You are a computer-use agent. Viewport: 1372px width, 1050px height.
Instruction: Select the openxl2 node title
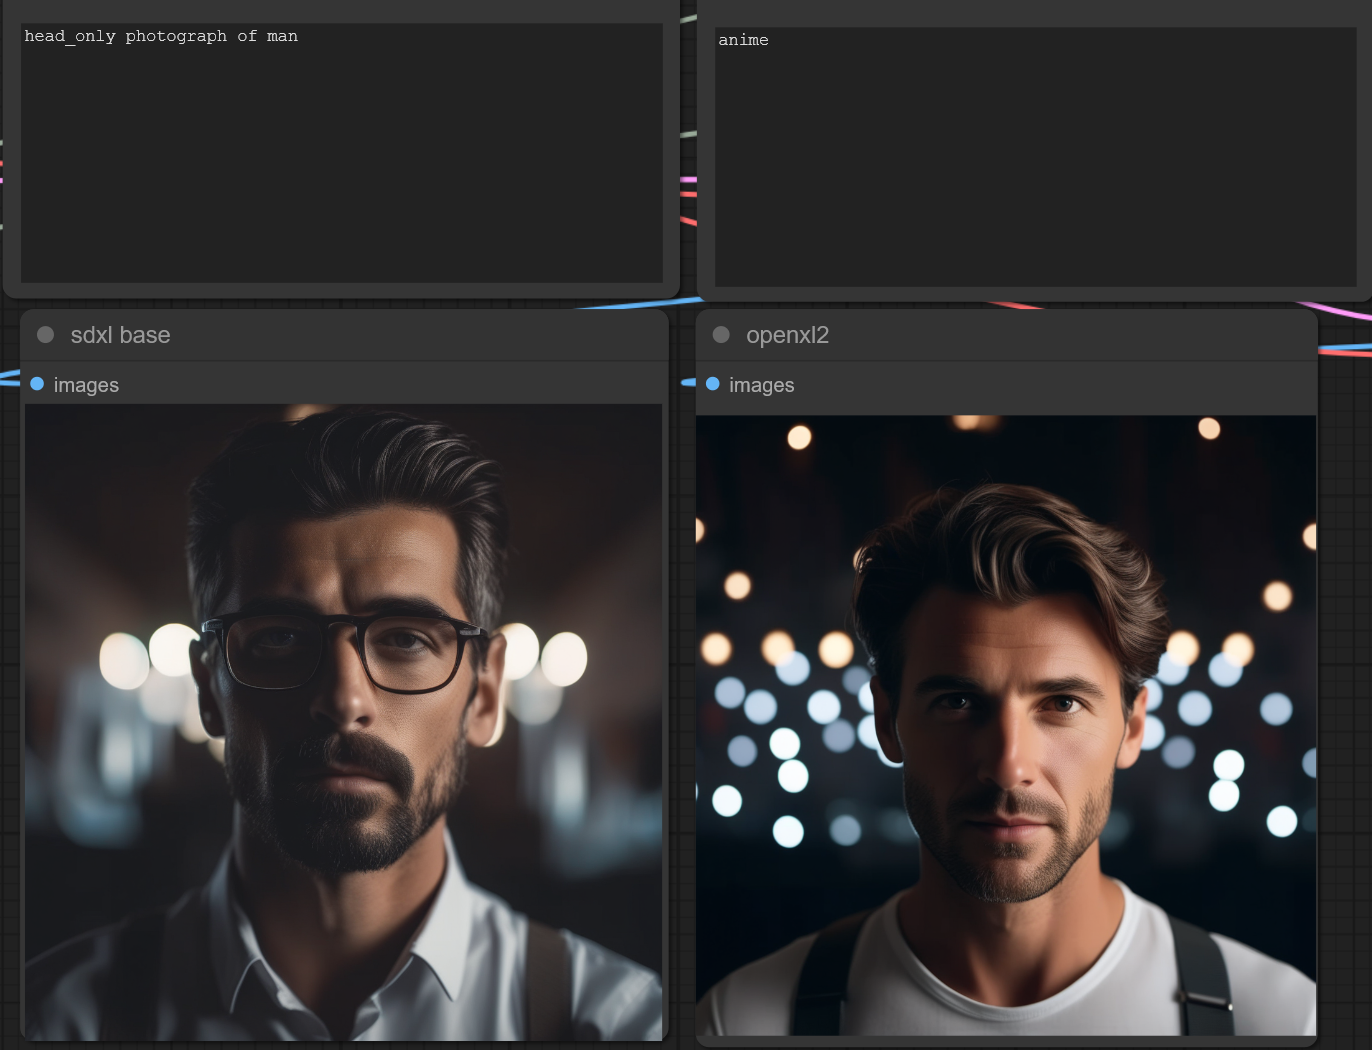[x=787, y=335]
